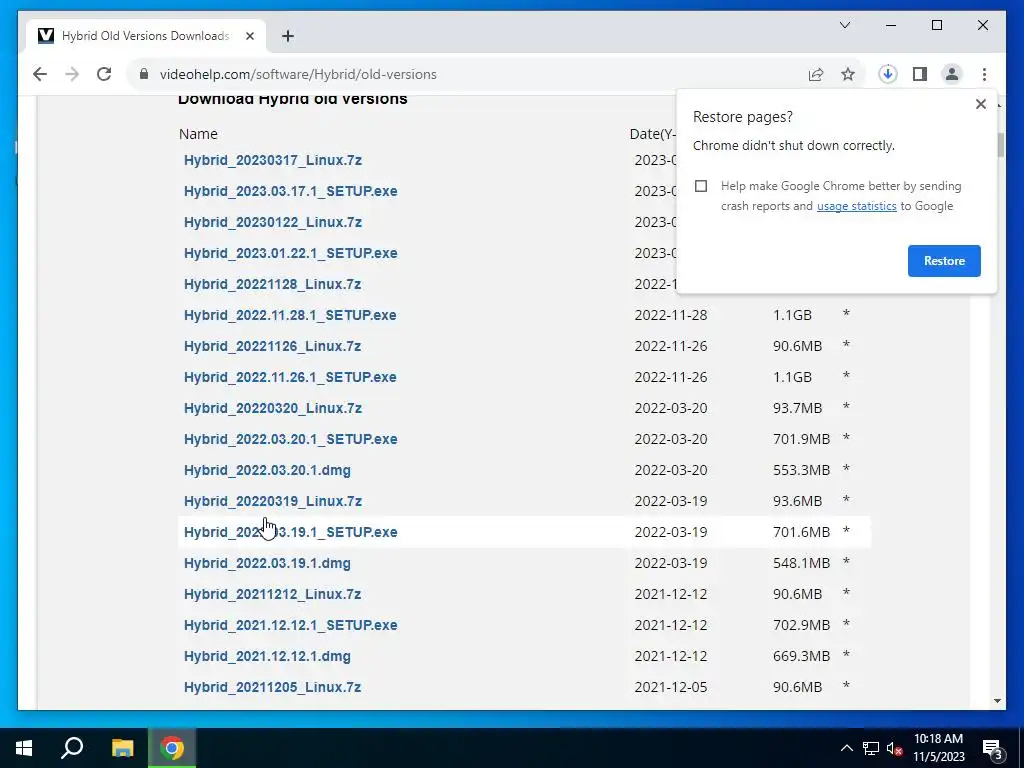The height and width of the screenshot is (768, 1024).
Task: Download Hybrid_20221128_Linux.7z
Action: pos(272,284)
